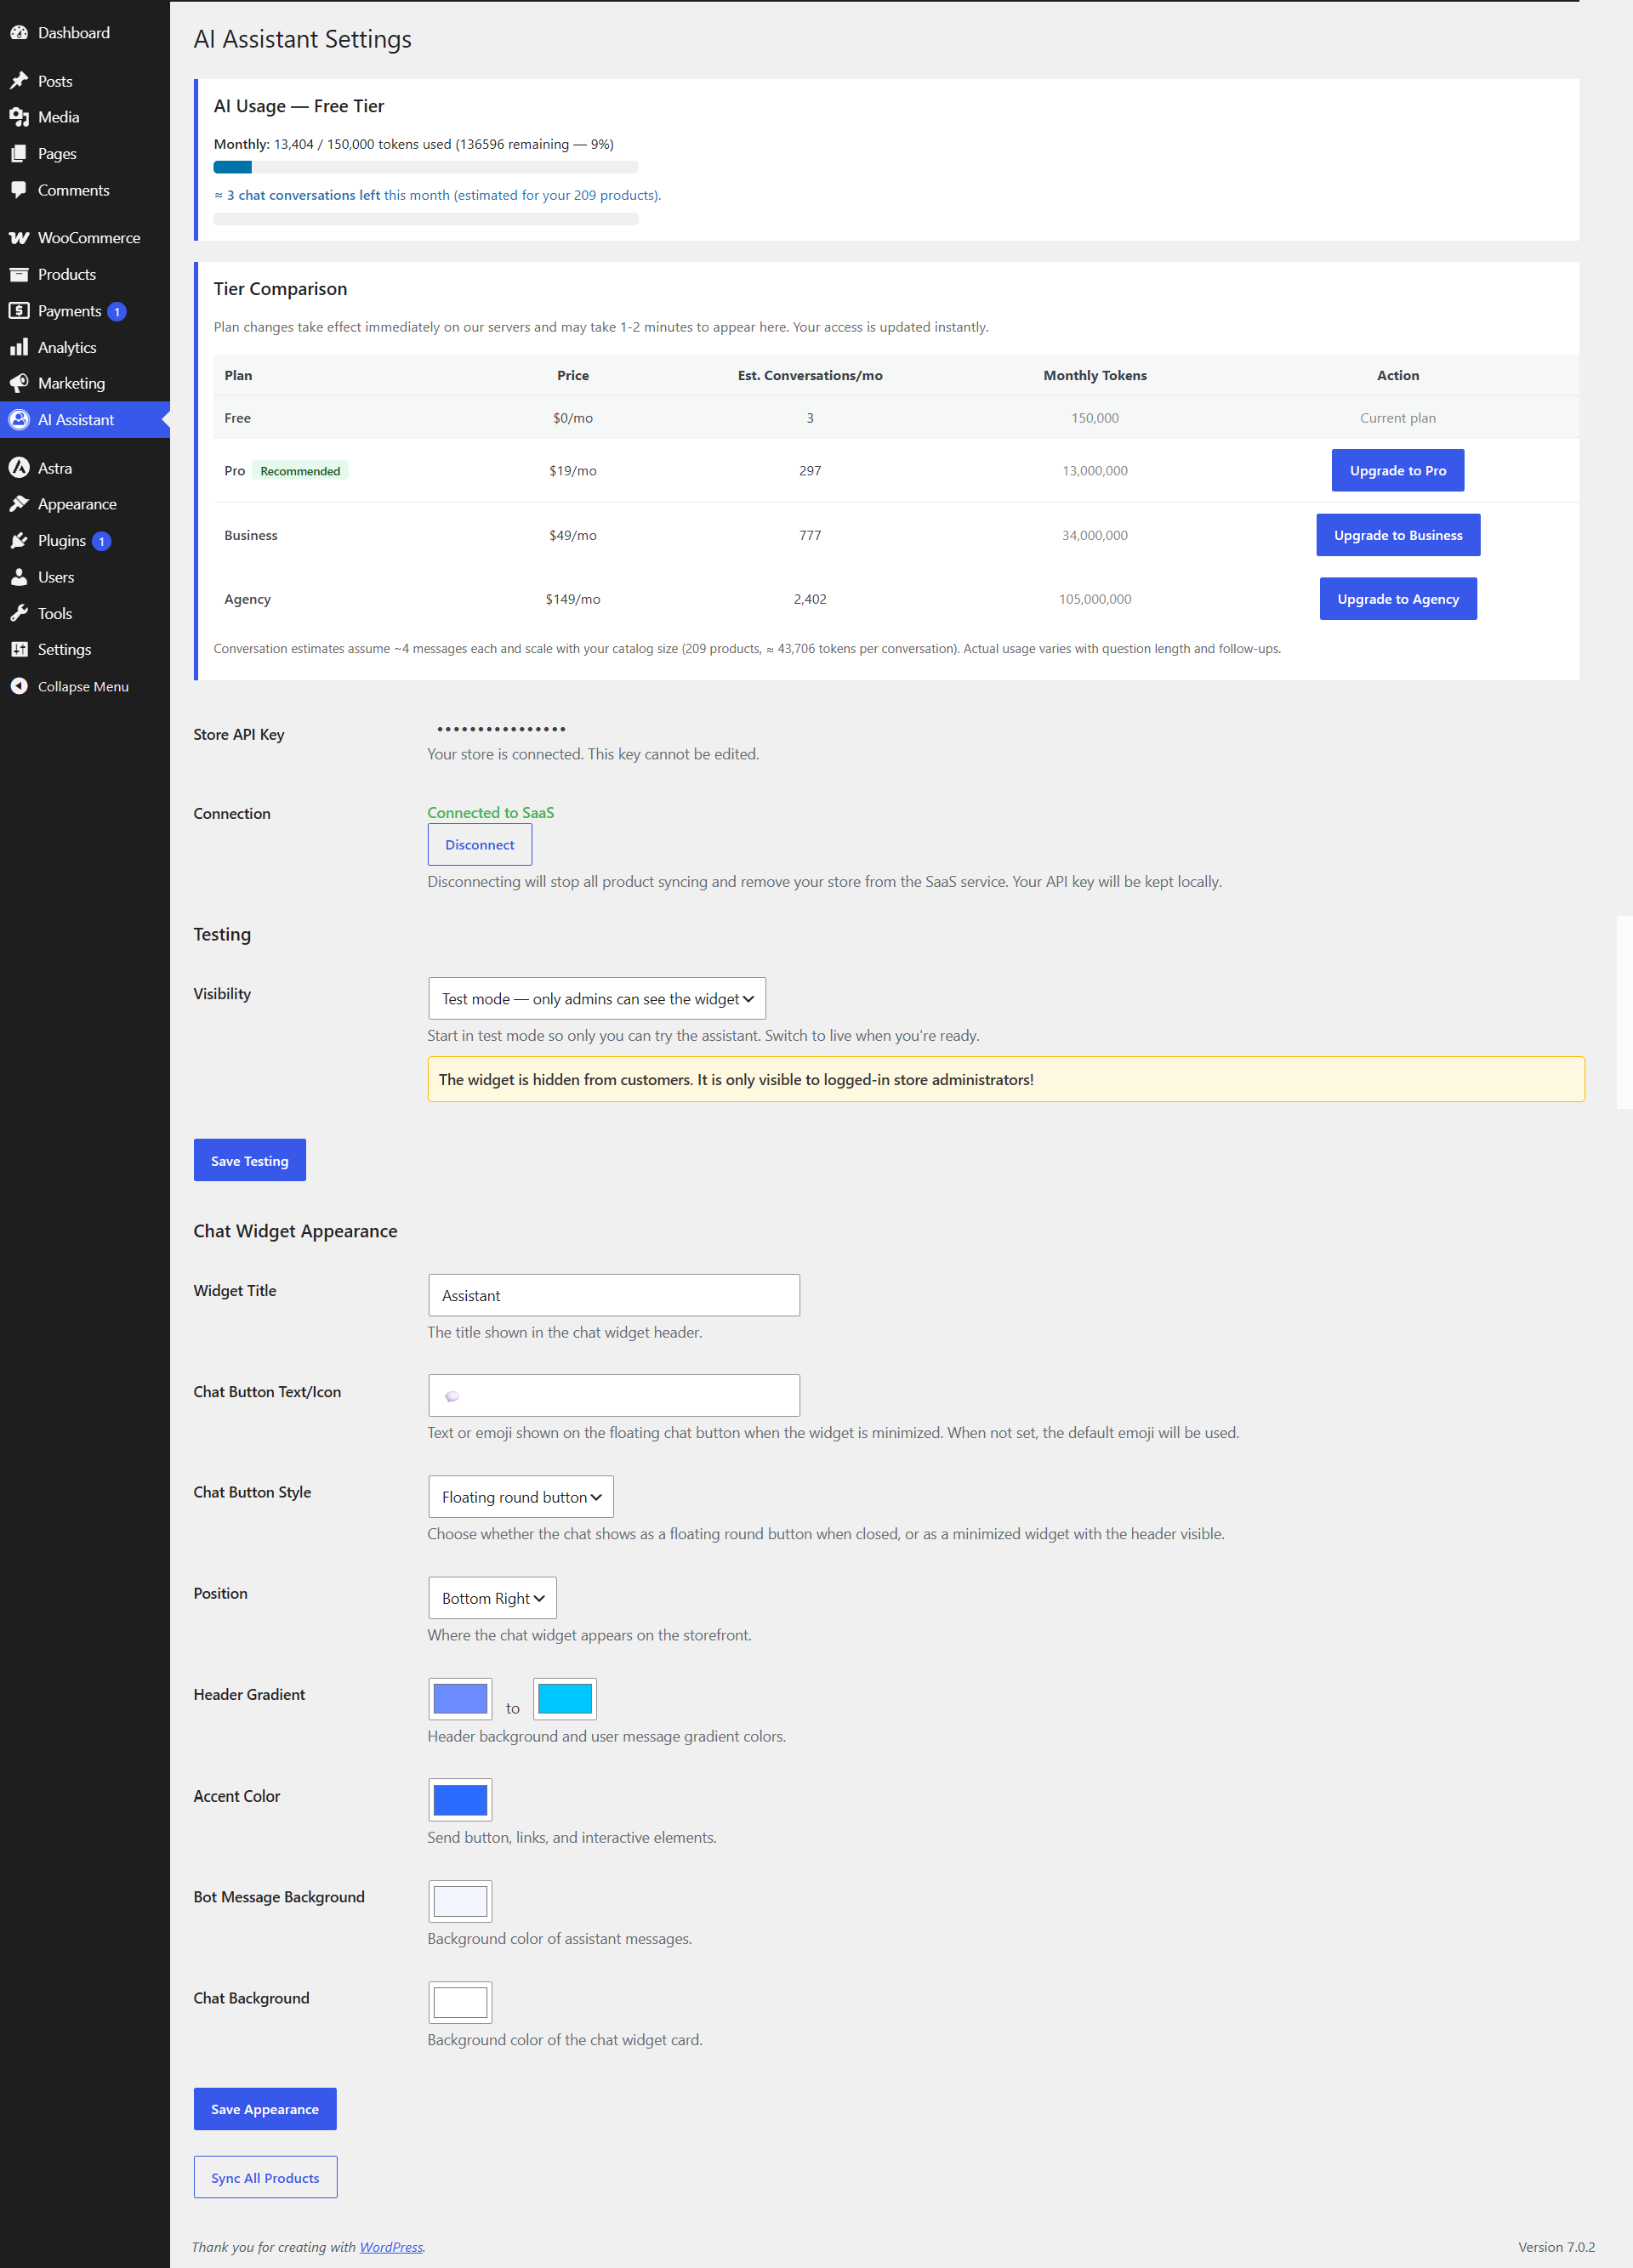Screen dimensions: 1633x2268
Task: Click the Plugins update count badge
Action: 101,542
